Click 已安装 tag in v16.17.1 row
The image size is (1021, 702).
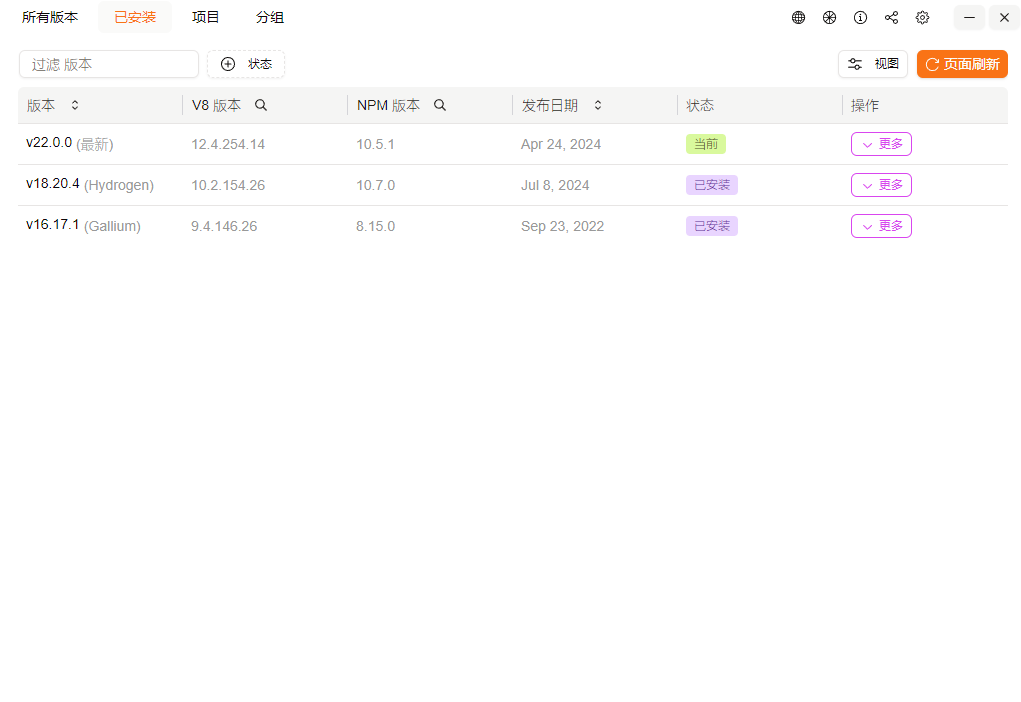712,226
